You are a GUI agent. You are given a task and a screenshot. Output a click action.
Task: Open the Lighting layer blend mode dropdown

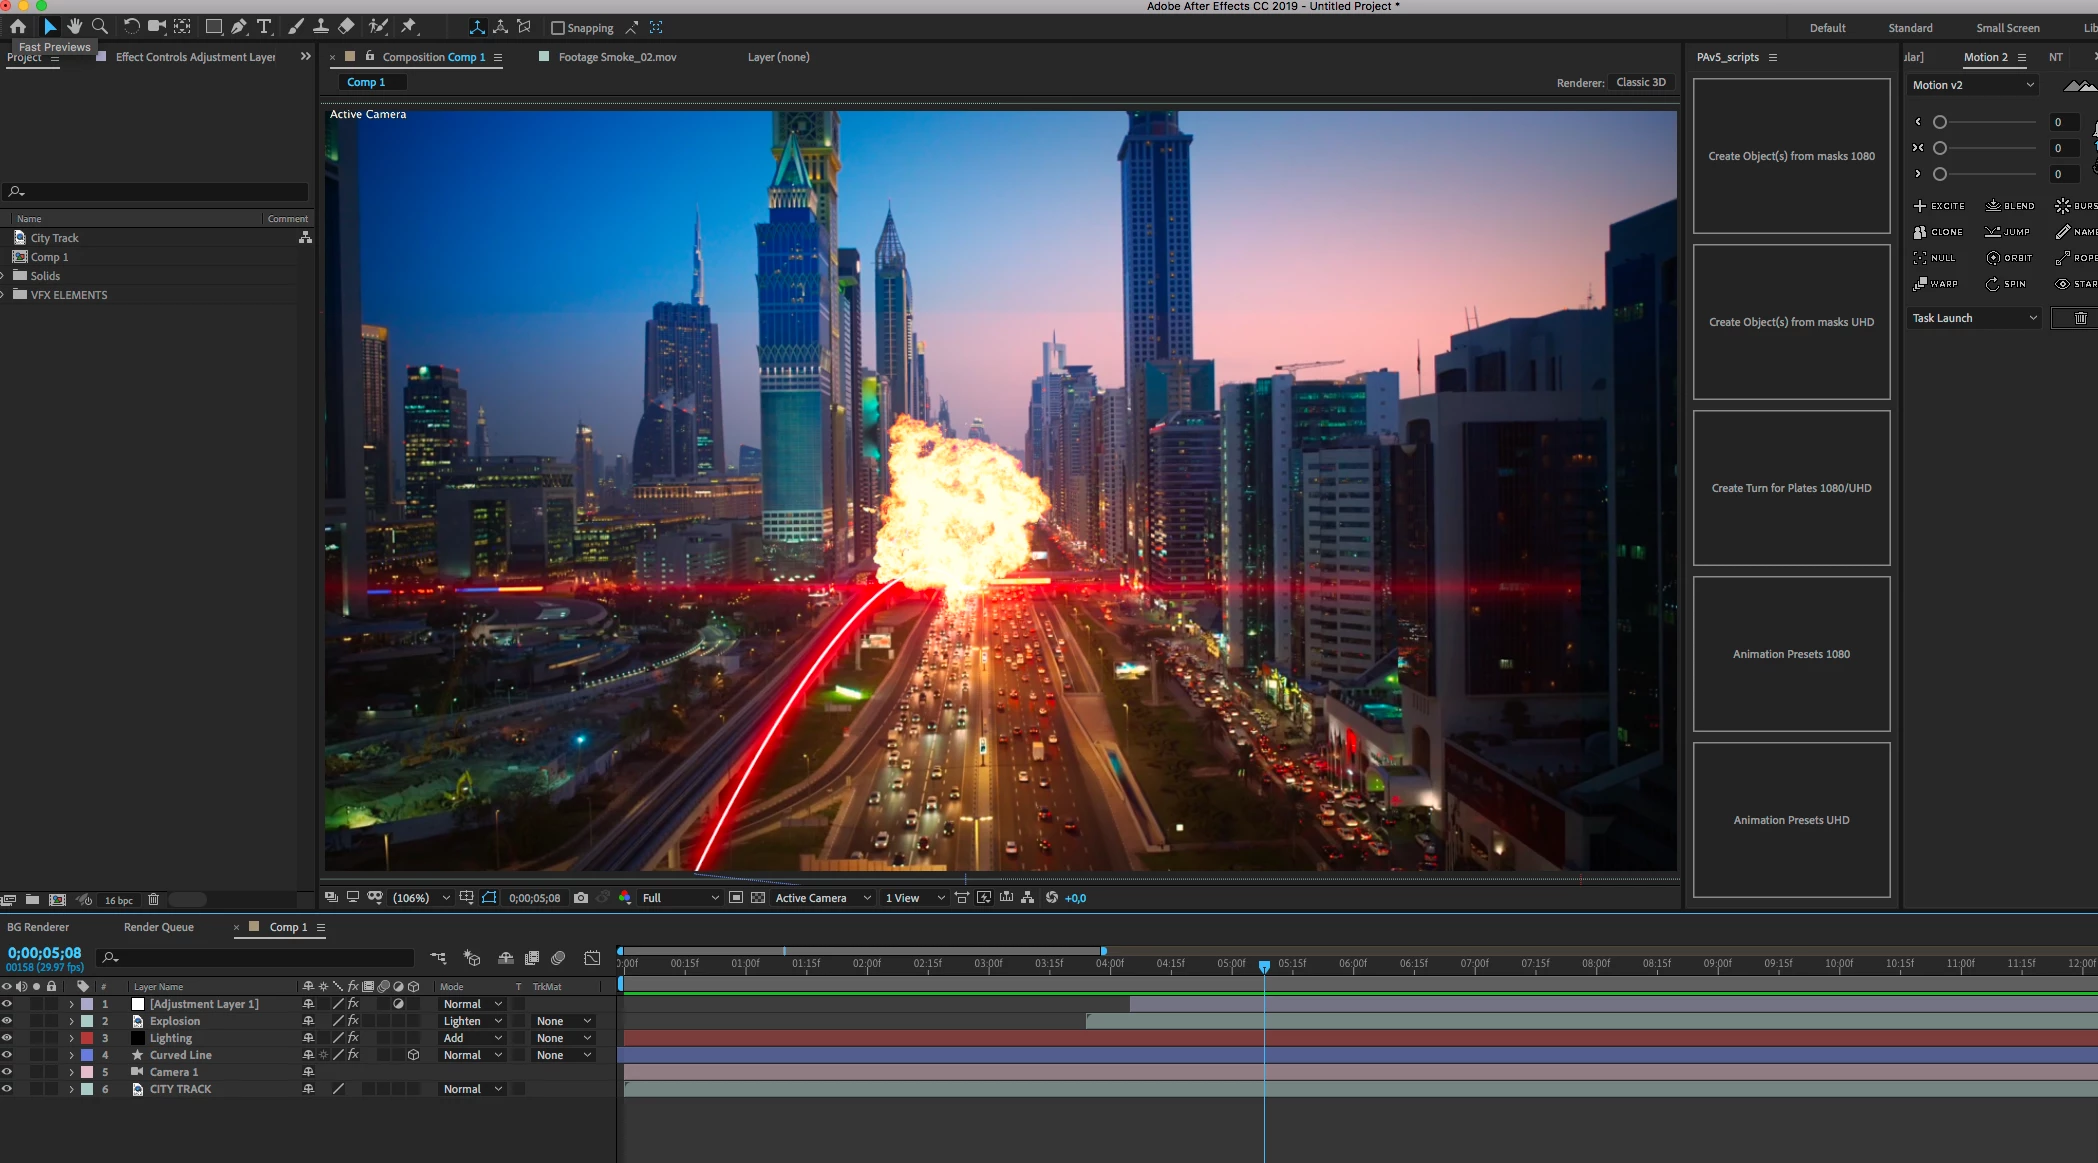[472, 1038]
